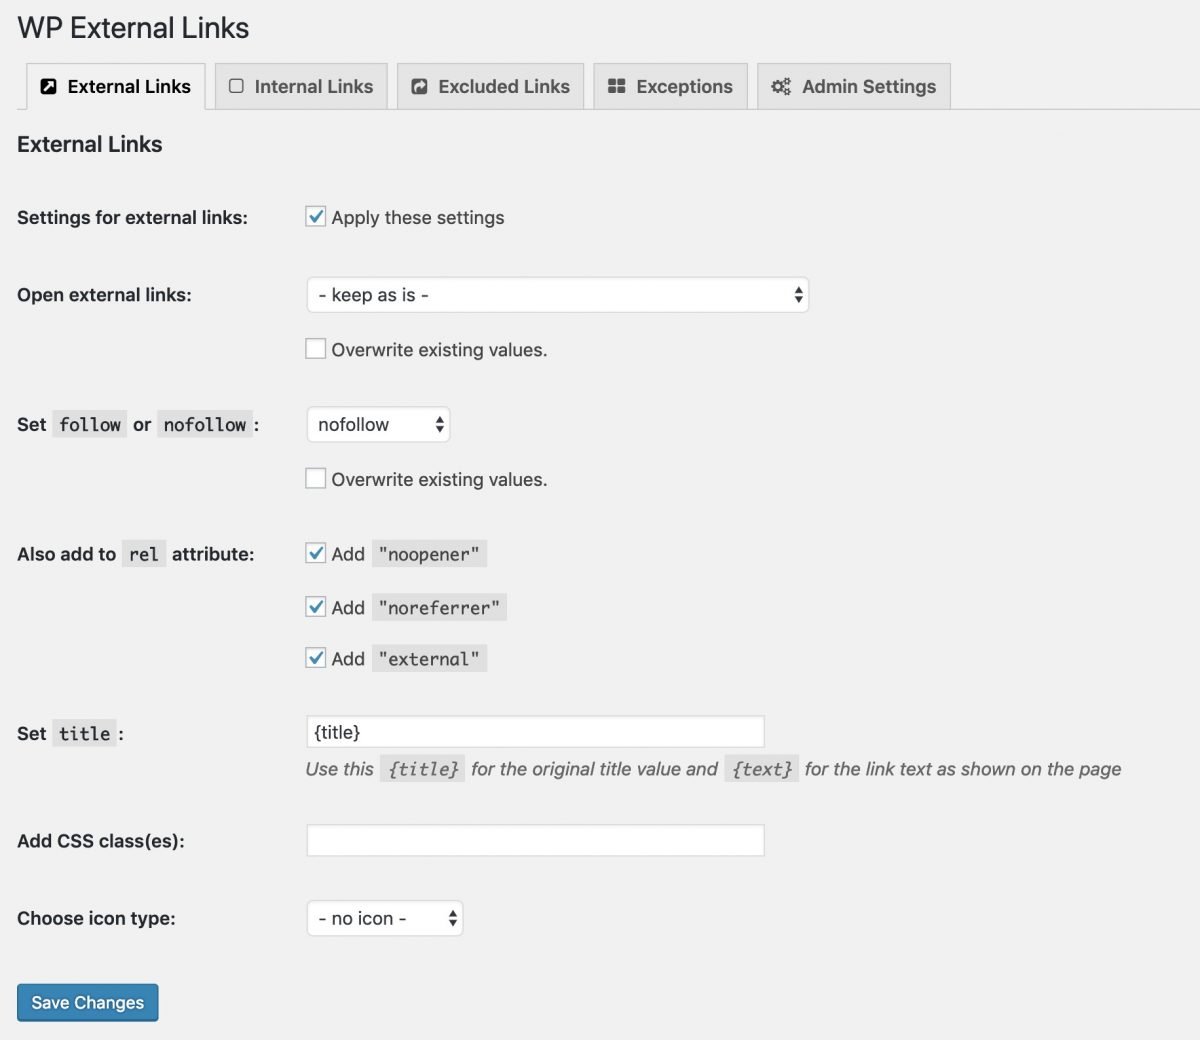This screenshot has width=1200, height=1040.
Task: Enable Overwrite existing values under Open external links
Action: (x=315, y=348)
